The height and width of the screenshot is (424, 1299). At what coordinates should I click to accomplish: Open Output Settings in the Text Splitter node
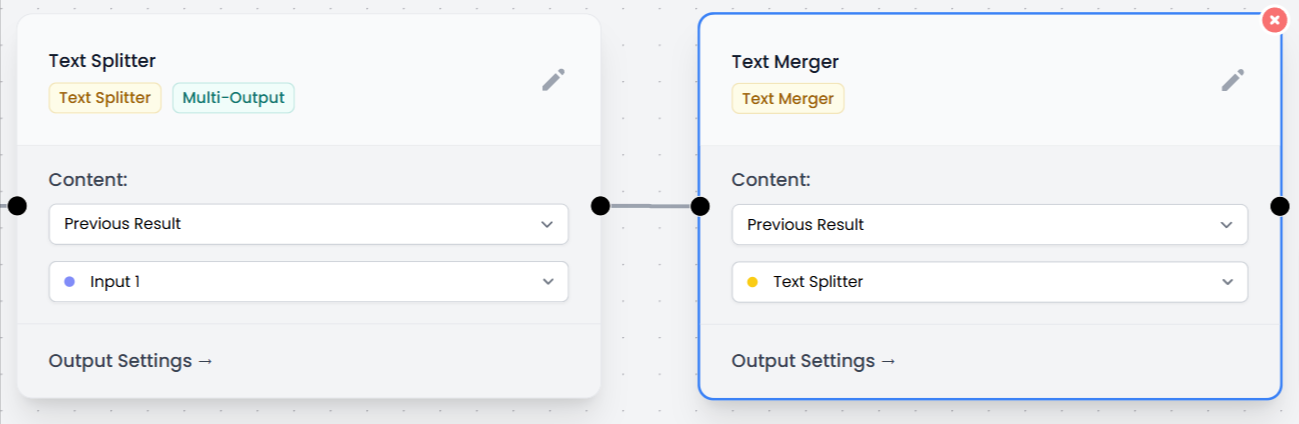coord(131,361)
